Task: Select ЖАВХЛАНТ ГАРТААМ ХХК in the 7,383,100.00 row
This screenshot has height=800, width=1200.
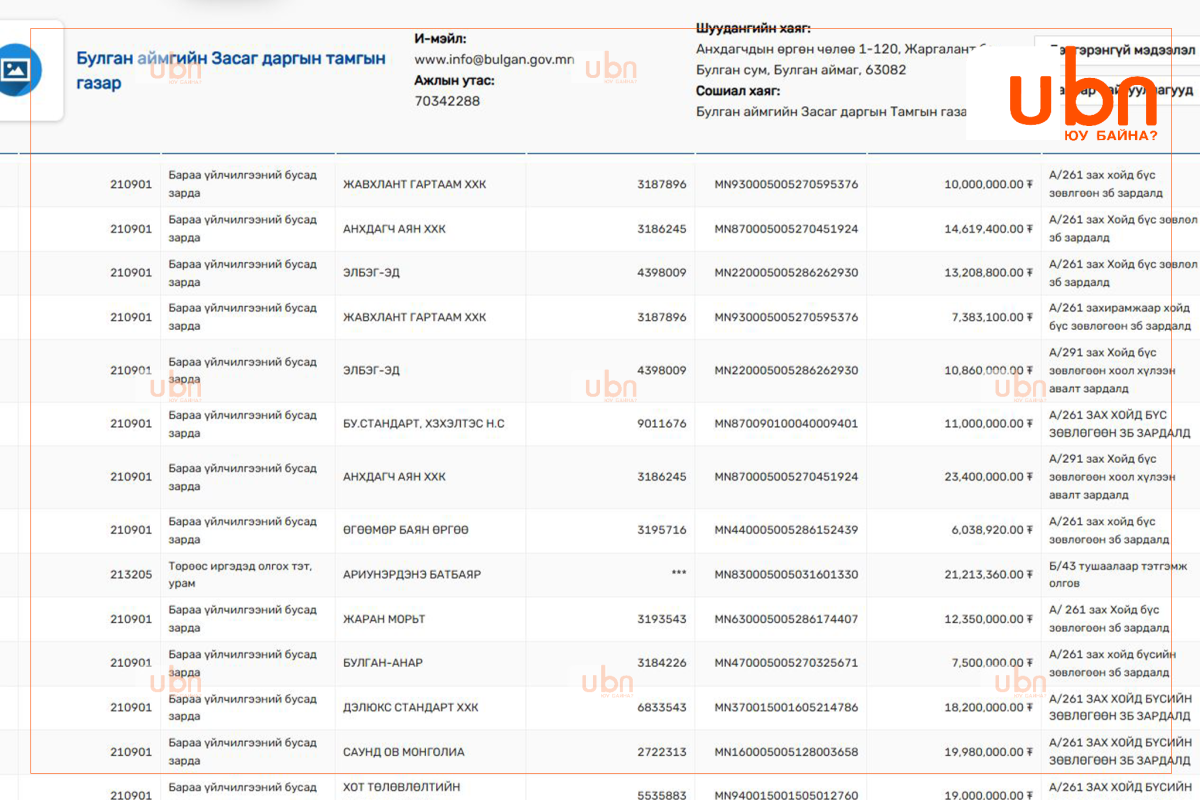Action: 415,317
